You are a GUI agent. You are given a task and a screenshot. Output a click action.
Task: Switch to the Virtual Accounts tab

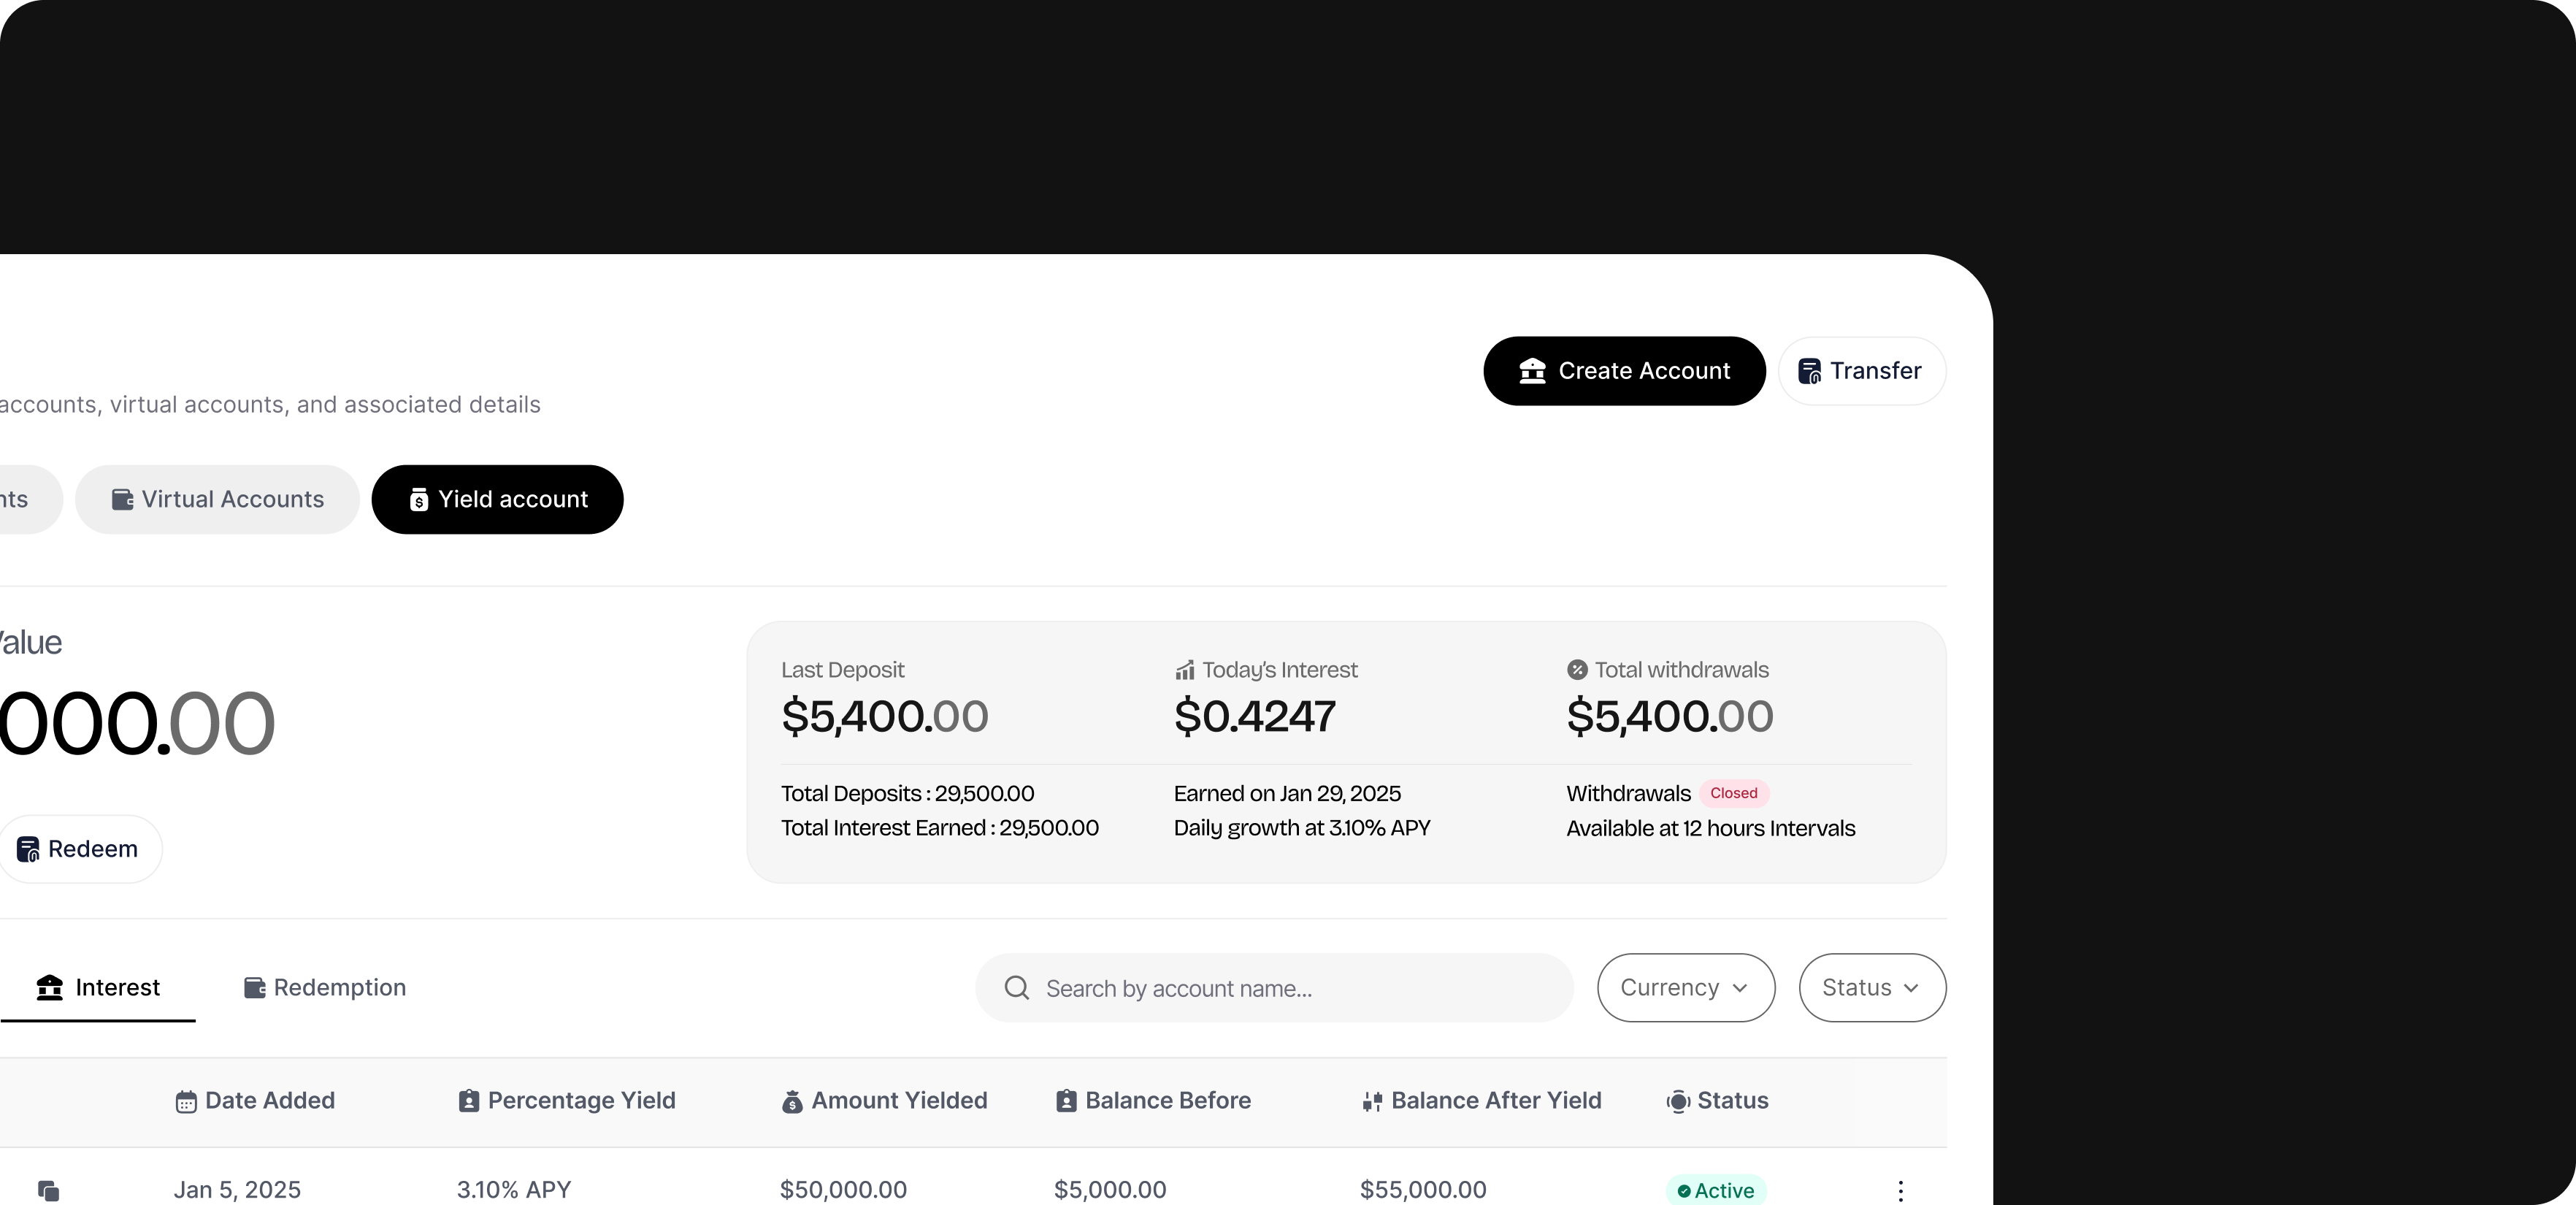(x=217, y=499)
